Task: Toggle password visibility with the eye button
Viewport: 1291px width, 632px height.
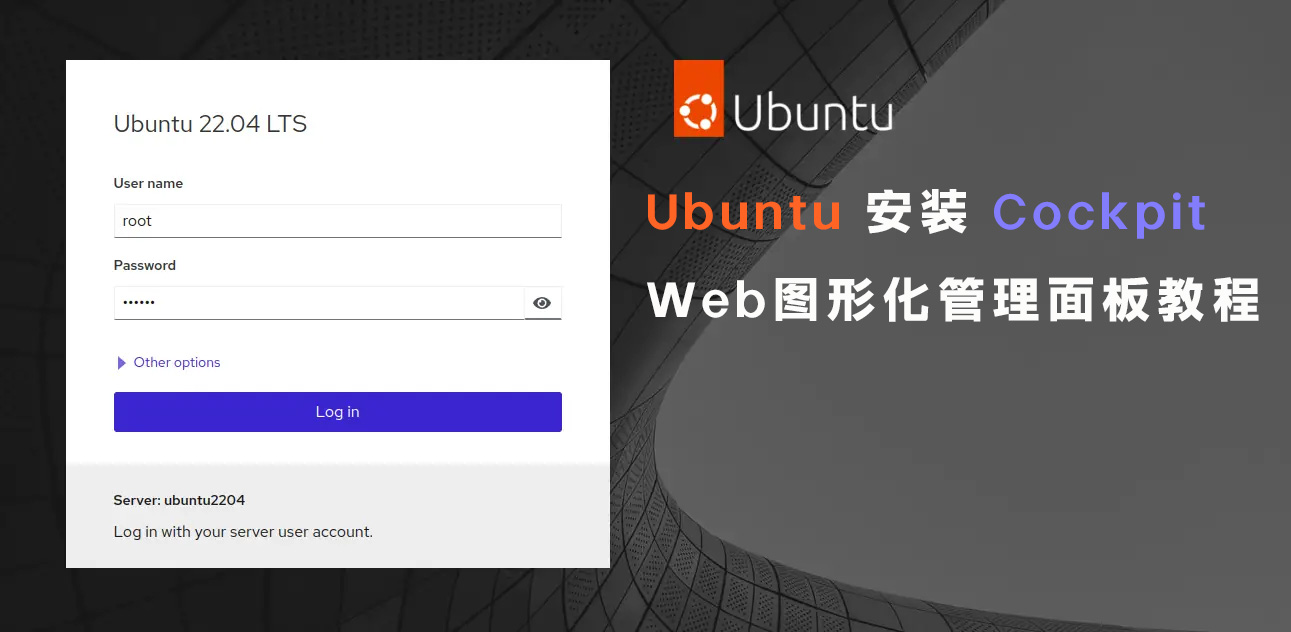Action: click(x=542, y=302)
